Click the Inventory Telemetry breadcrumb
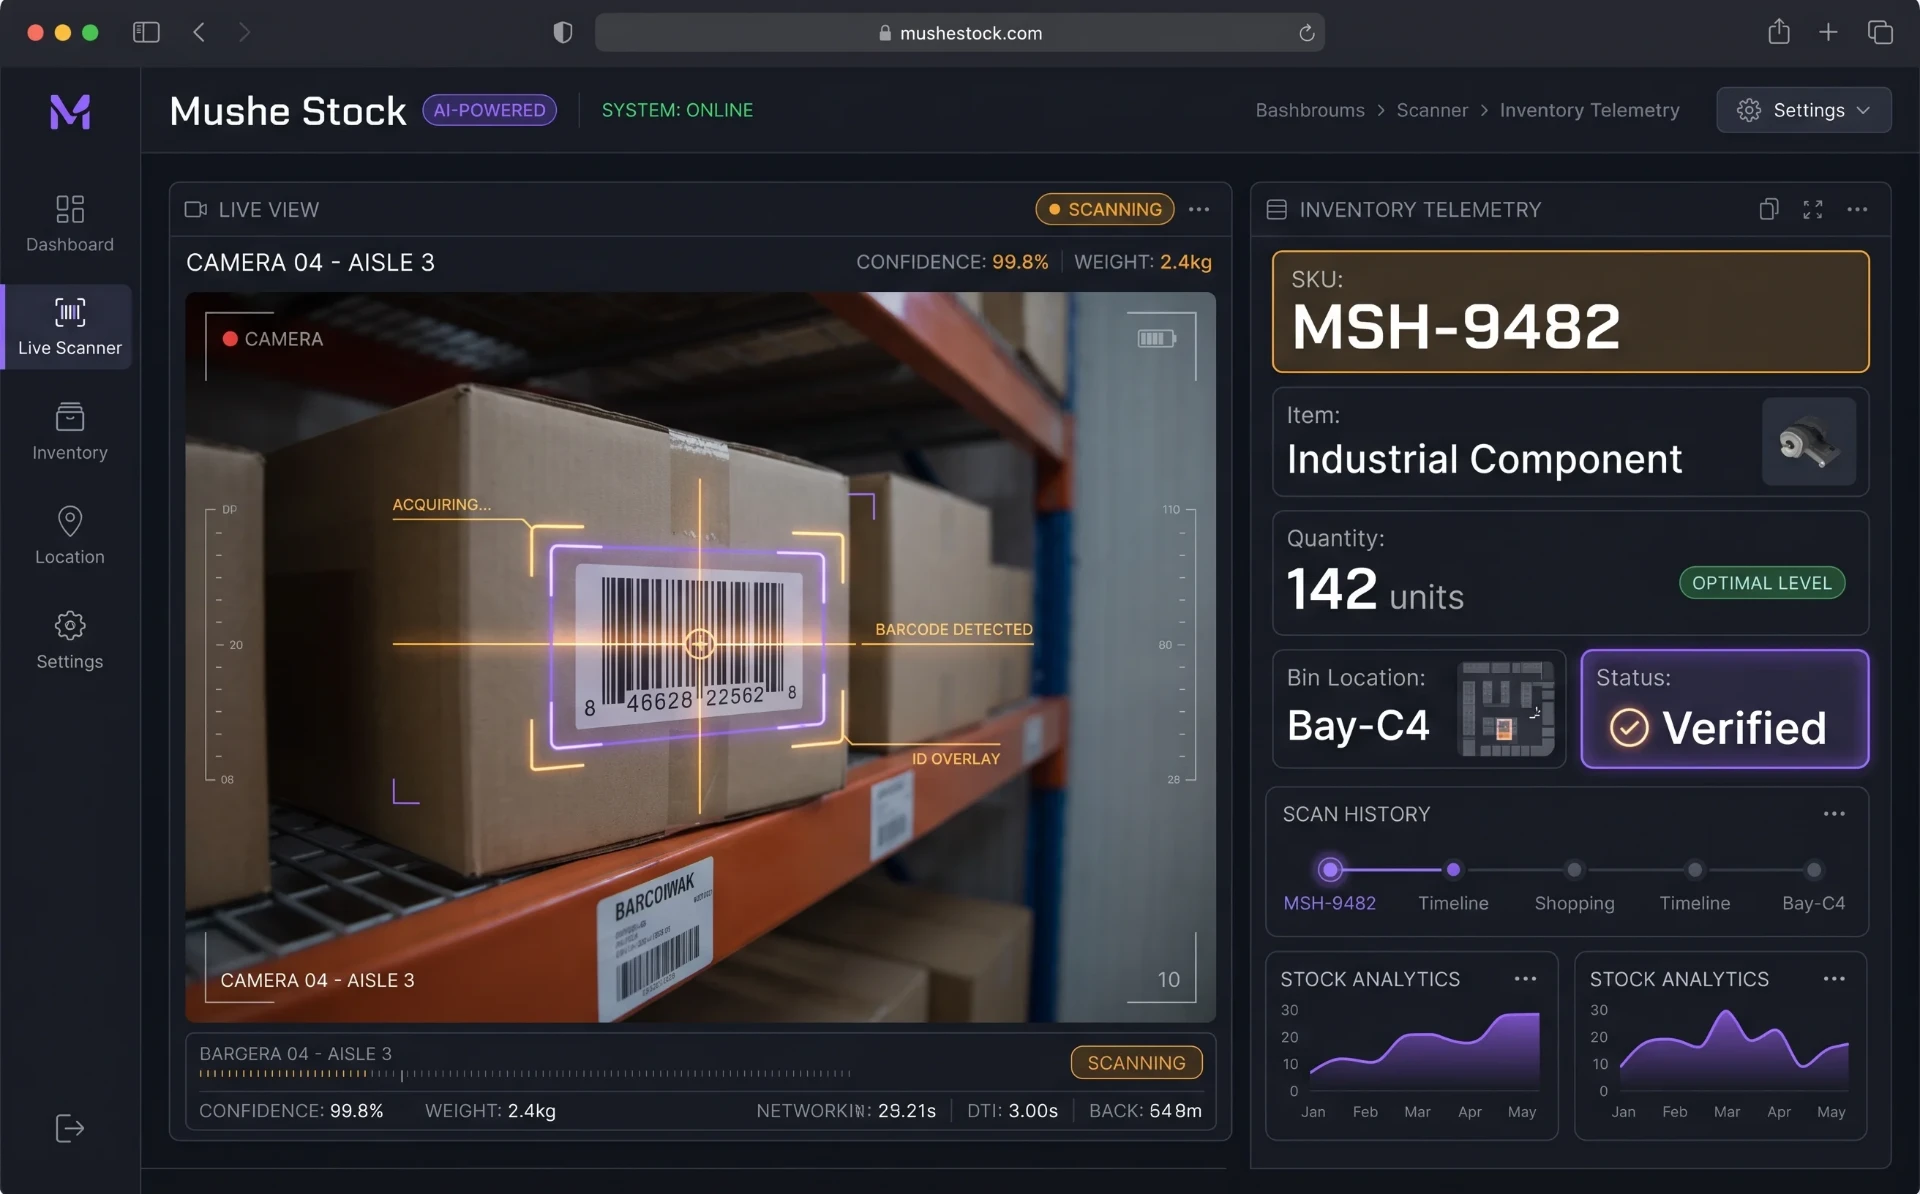This screenshot has width=1920, height=1194. pos(1589,110)
